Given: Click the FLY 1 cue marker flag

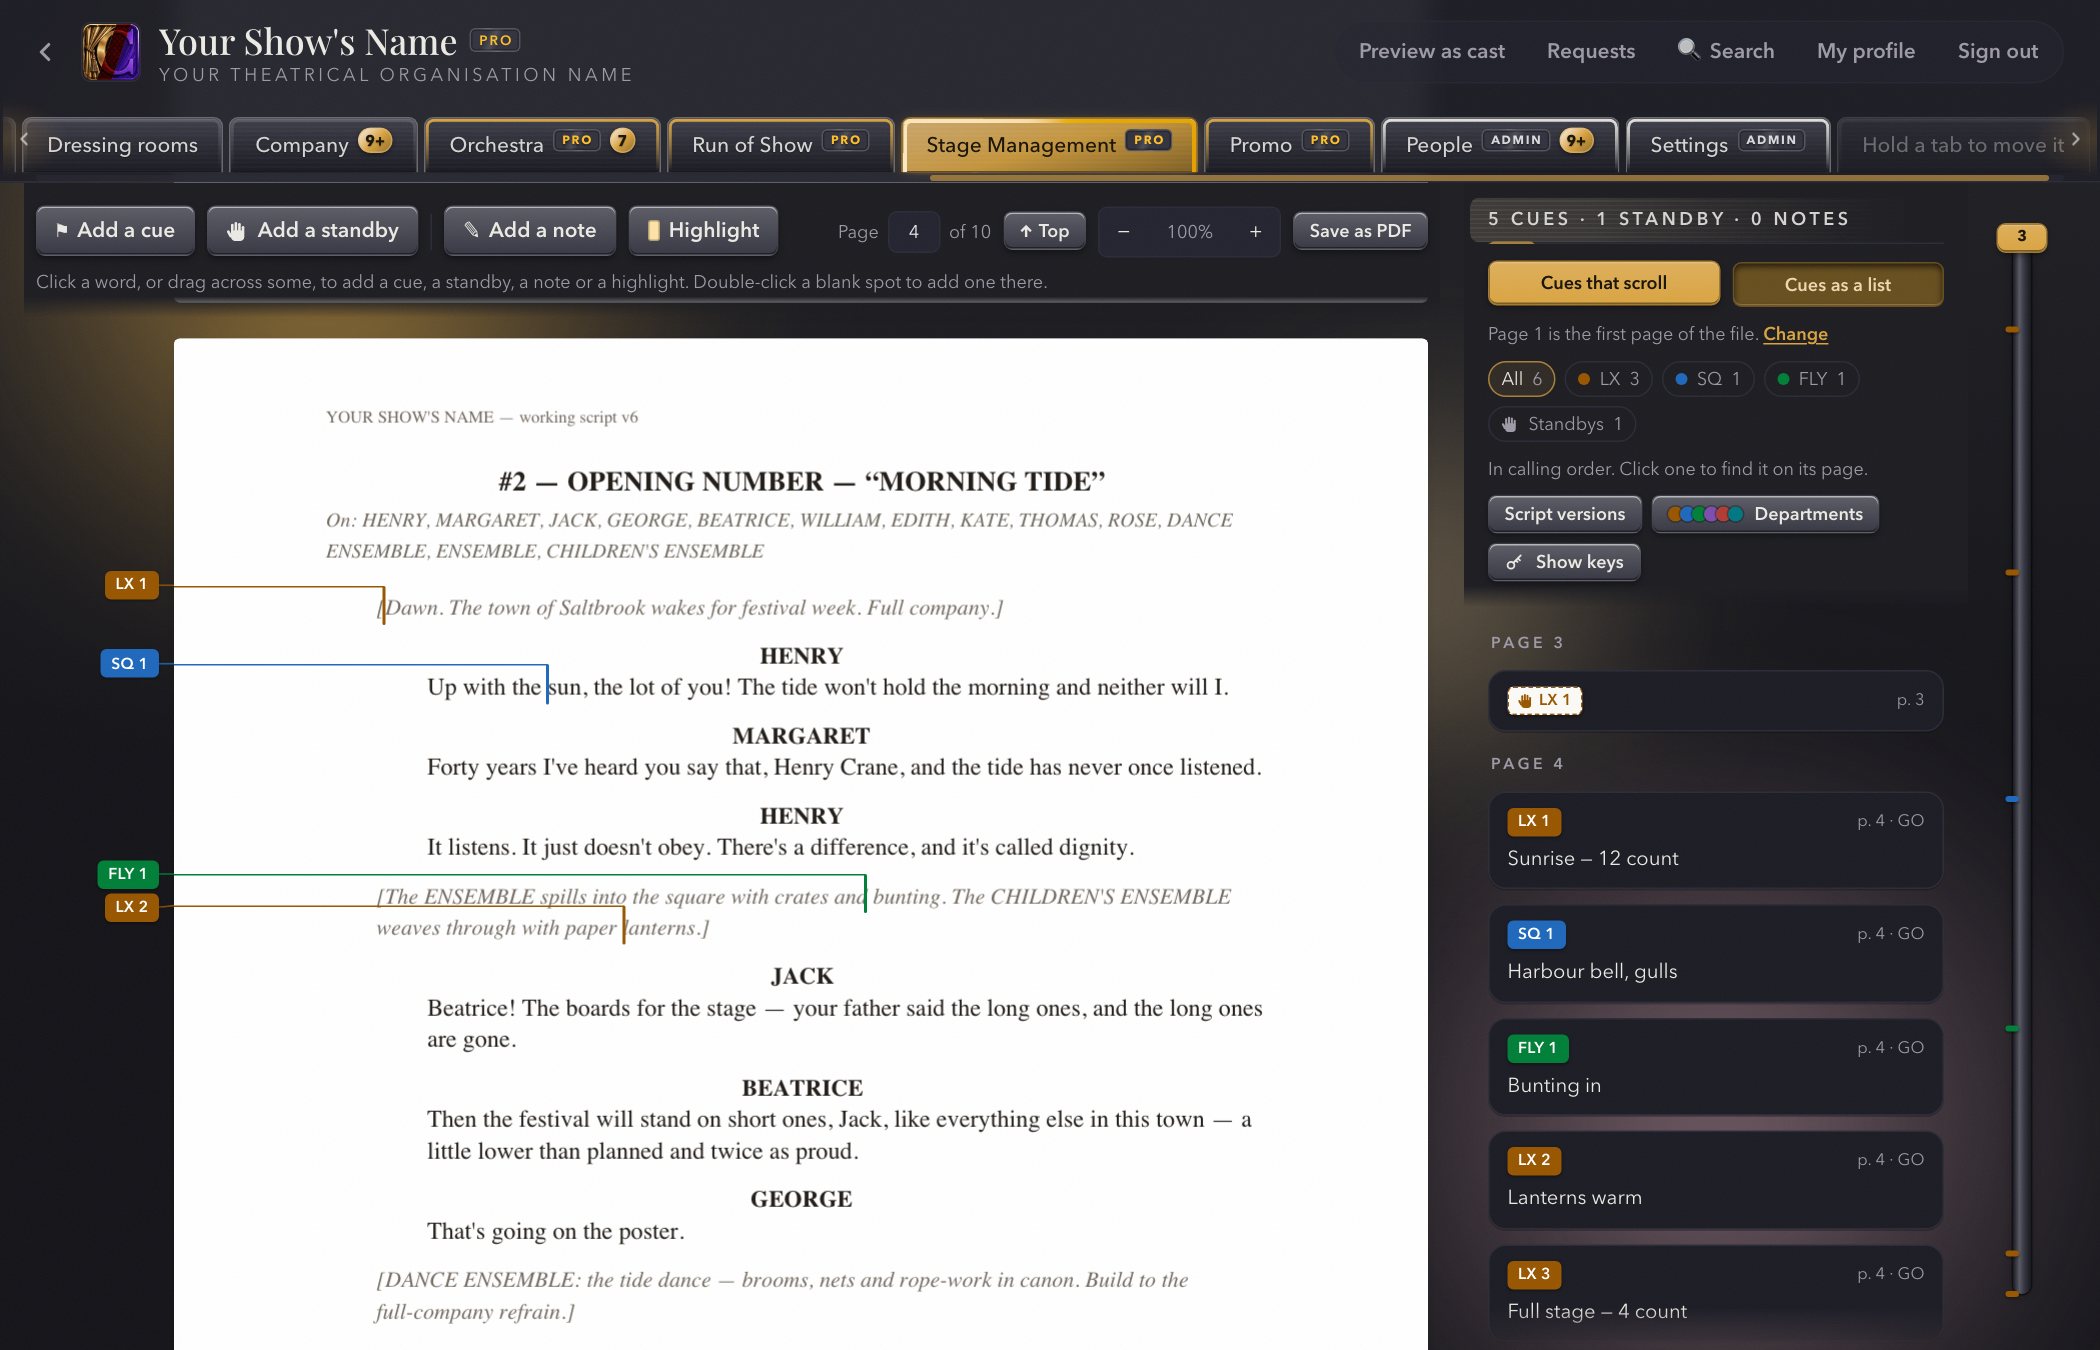Looking at the screenshot, I should point(127,874).
